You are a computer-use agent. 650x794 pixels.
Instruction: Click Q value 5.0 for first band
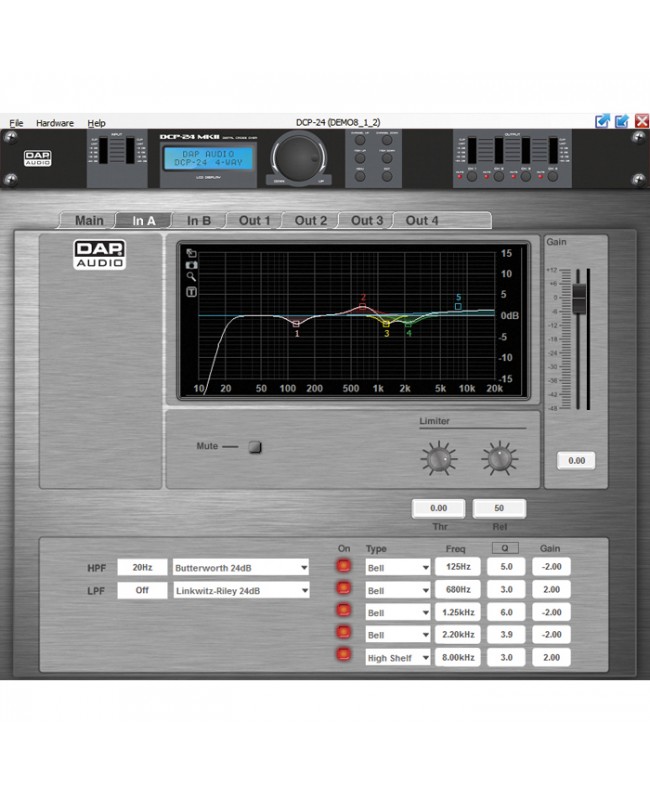click(x=506, y=567)
